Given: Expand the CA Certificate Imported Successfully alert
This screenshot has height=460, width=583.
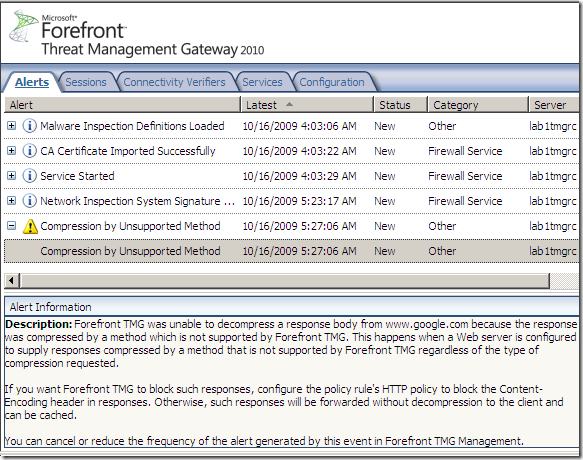Looking at the screenshot, I should (12, 151).
